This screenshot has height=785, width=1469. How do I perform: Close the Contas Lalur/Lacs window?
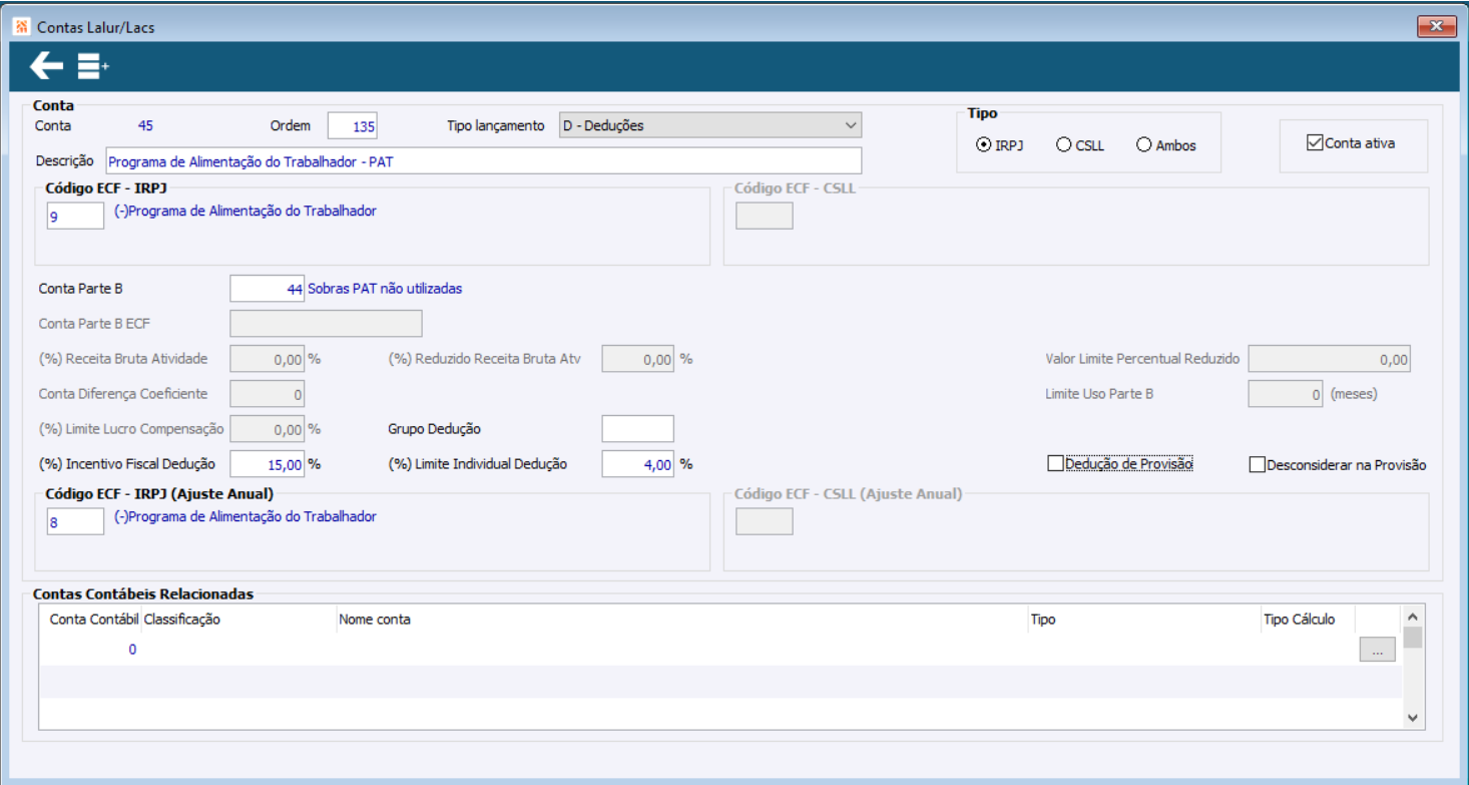pos(1436,27)
